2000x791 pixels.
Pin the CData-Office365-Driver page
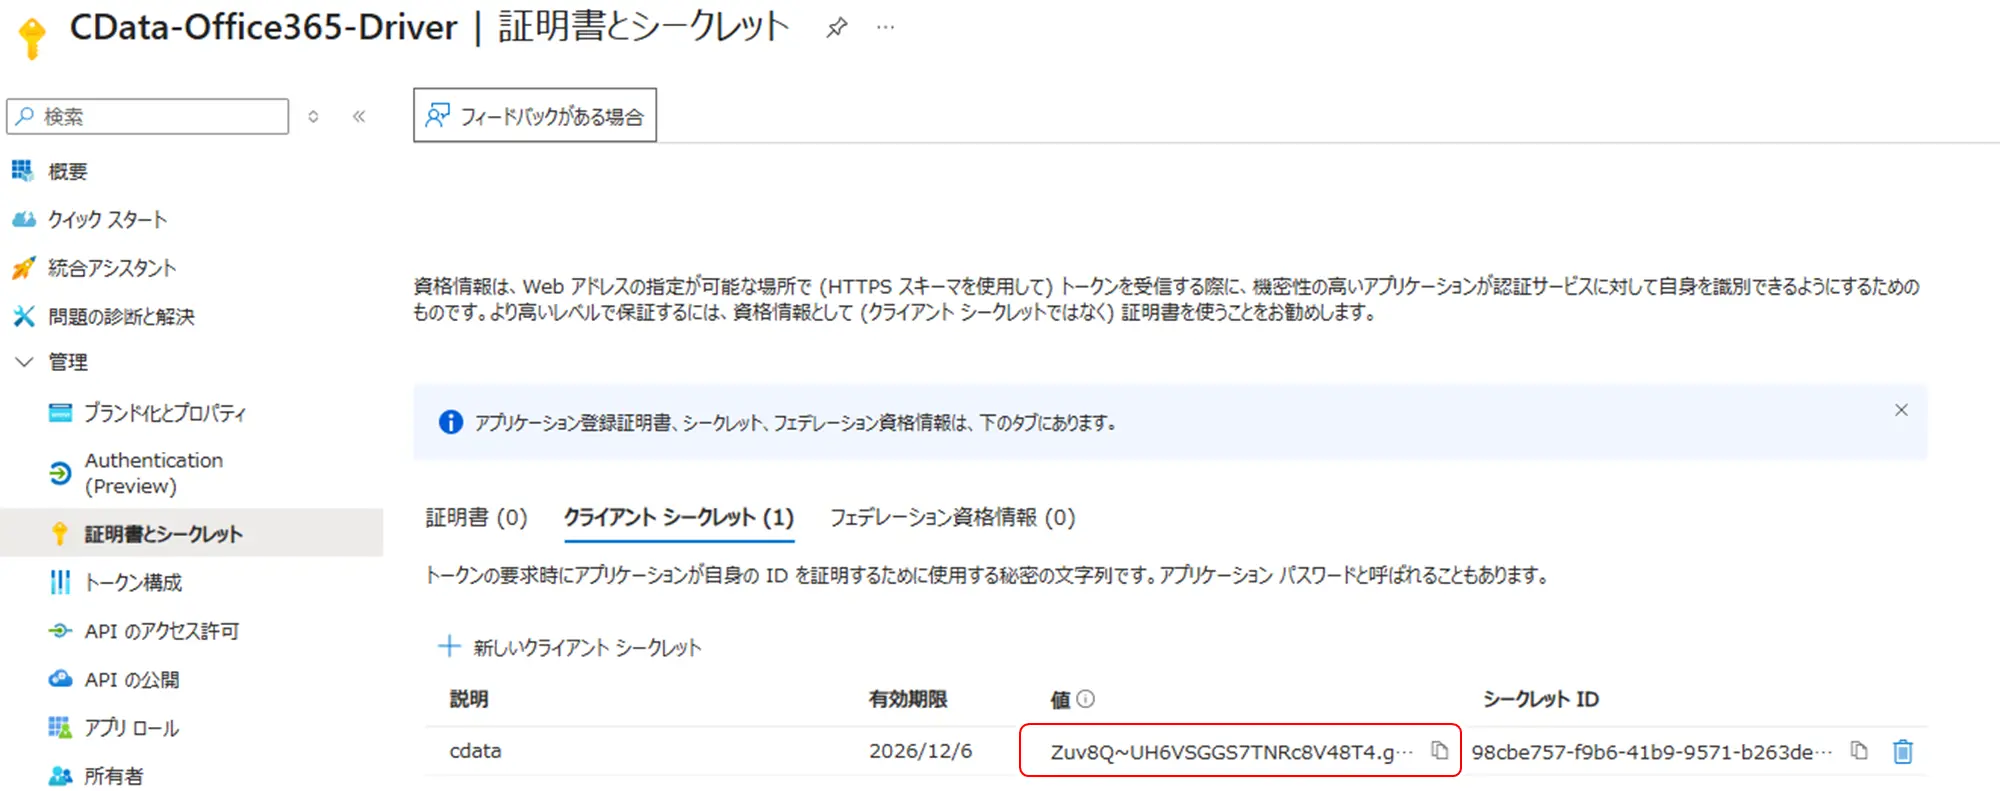(x=837, y=28)
